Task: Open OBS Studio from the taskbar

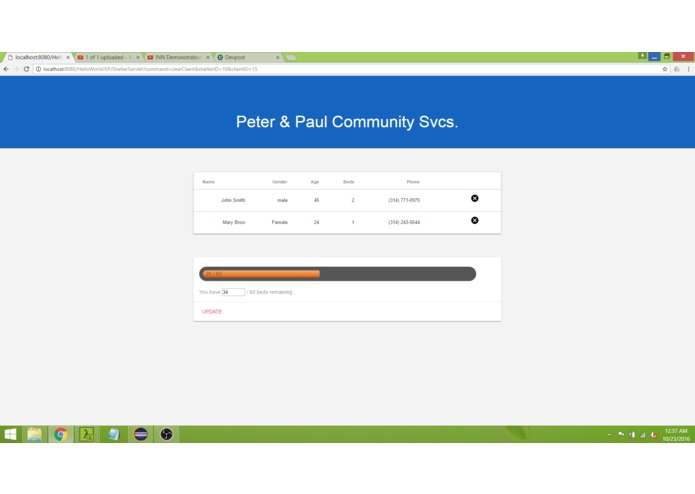Action: (x=166, y=434)
